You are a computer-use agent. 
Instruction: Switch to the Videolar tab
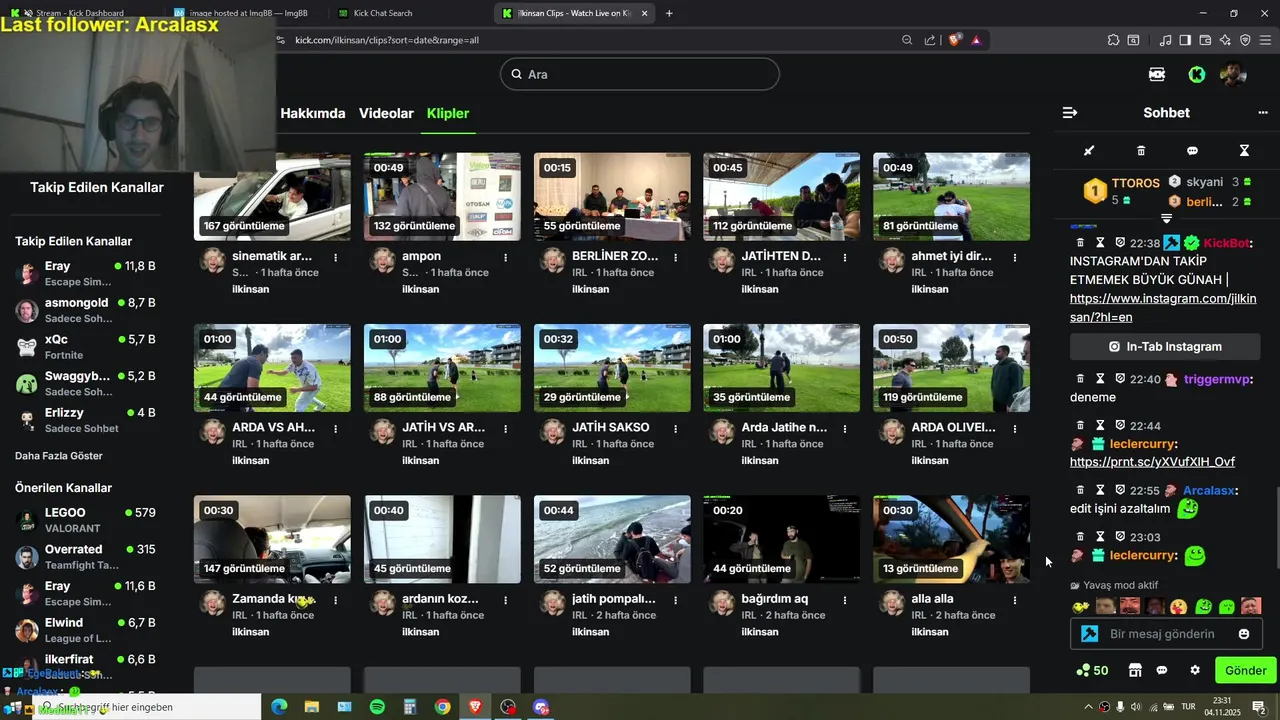tap(386, 113)
